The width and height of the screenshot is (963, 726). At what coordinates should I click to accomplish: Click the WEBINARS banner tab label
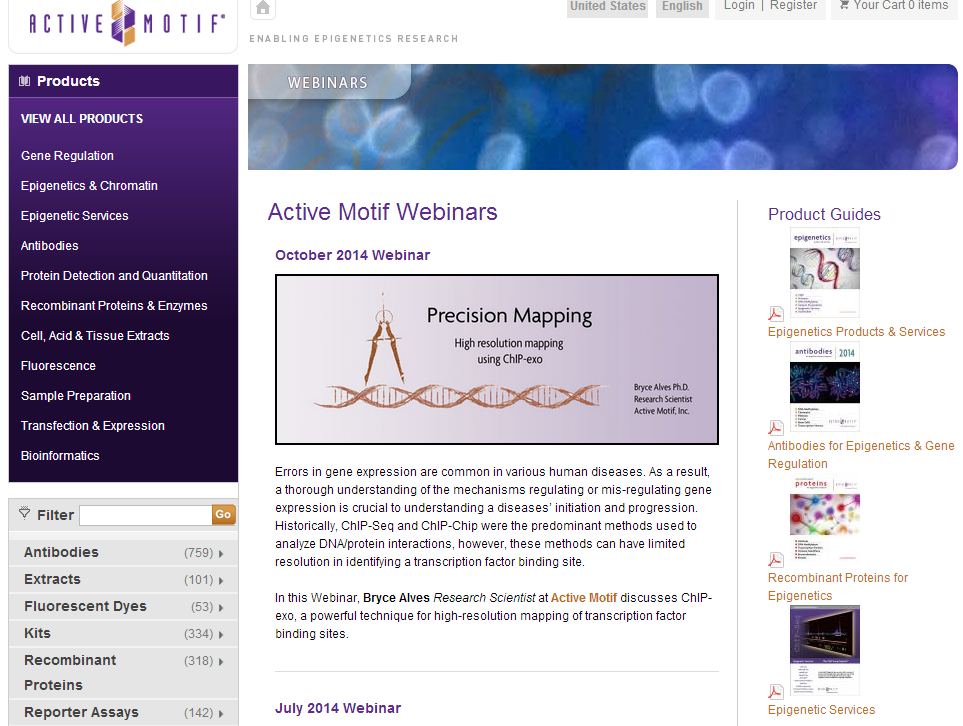point(328,82)
